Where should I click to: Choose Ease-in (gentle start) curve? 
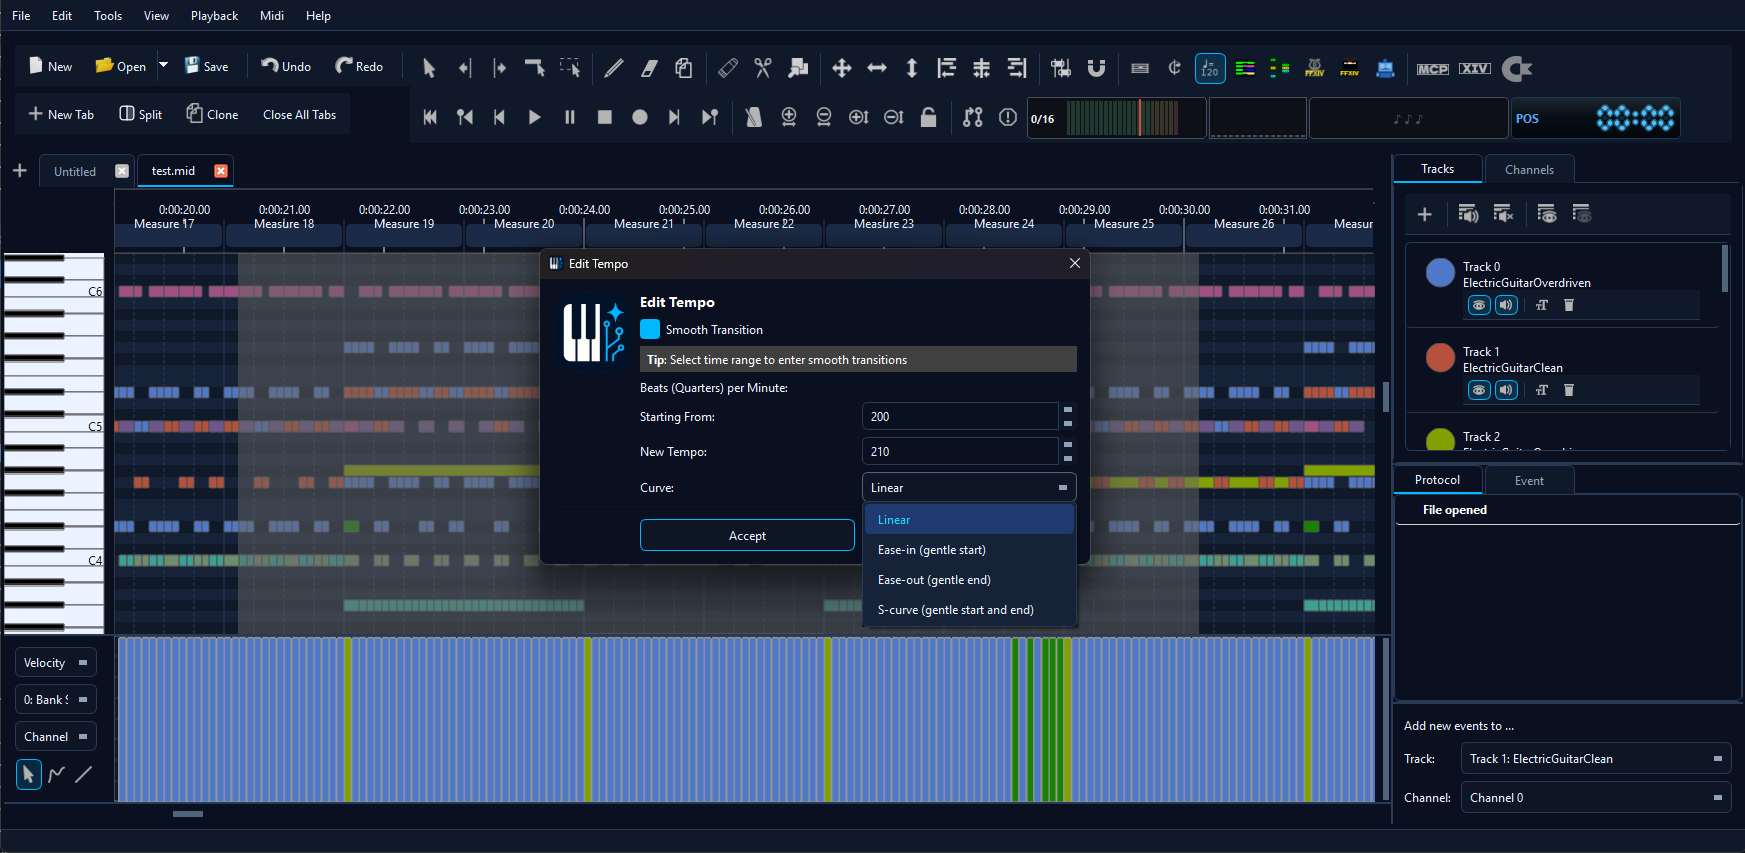click(x=969, y=550)
